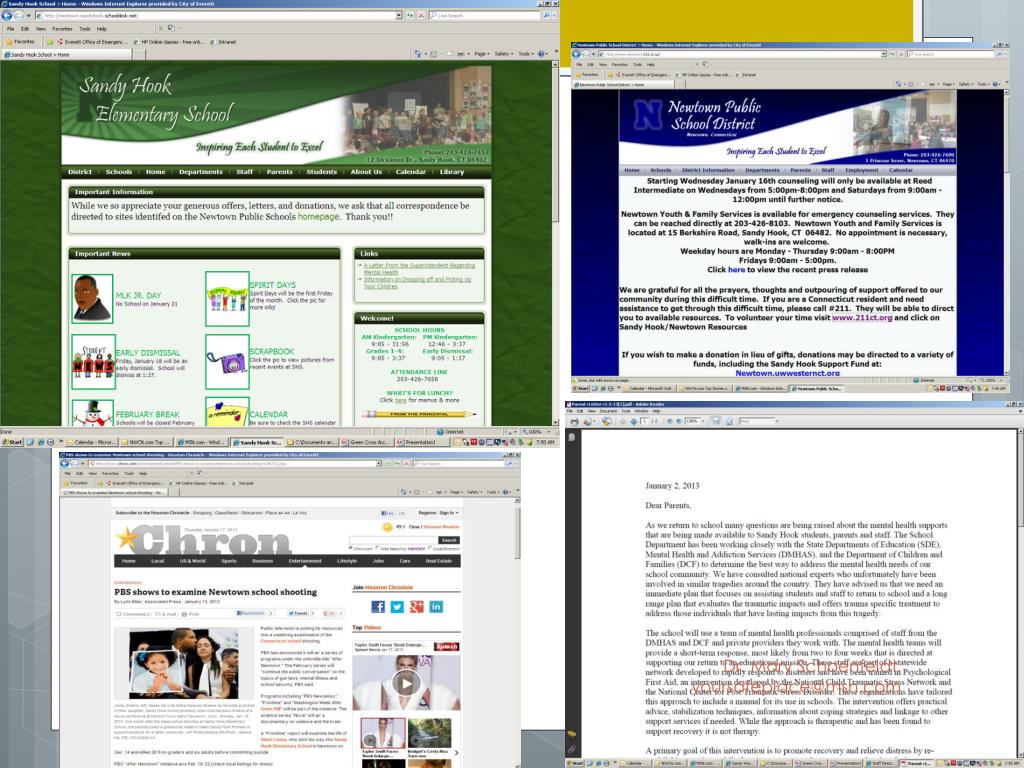Click the Scrapbook camera icon

coord(227,362)
